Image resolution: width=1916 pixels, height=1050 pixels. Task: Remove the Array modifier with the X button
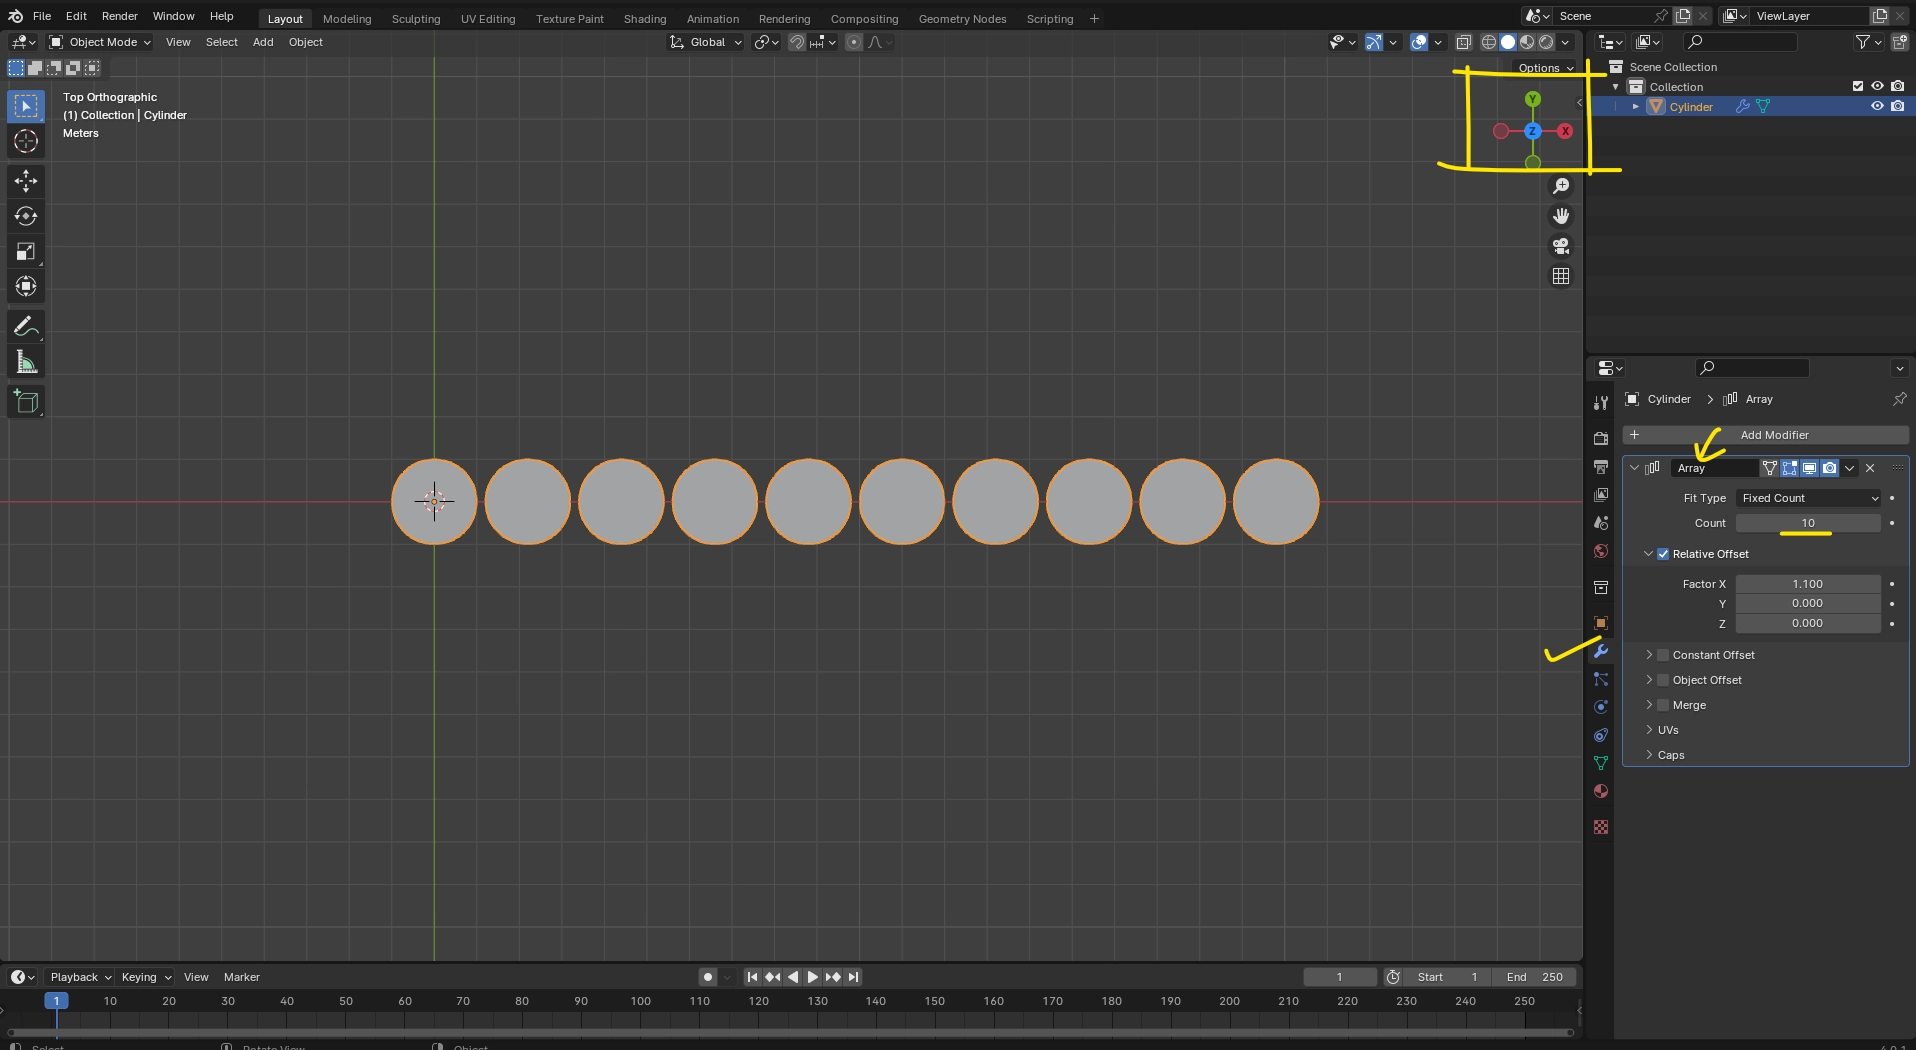pyautogui.click(x=1870, y=468)
